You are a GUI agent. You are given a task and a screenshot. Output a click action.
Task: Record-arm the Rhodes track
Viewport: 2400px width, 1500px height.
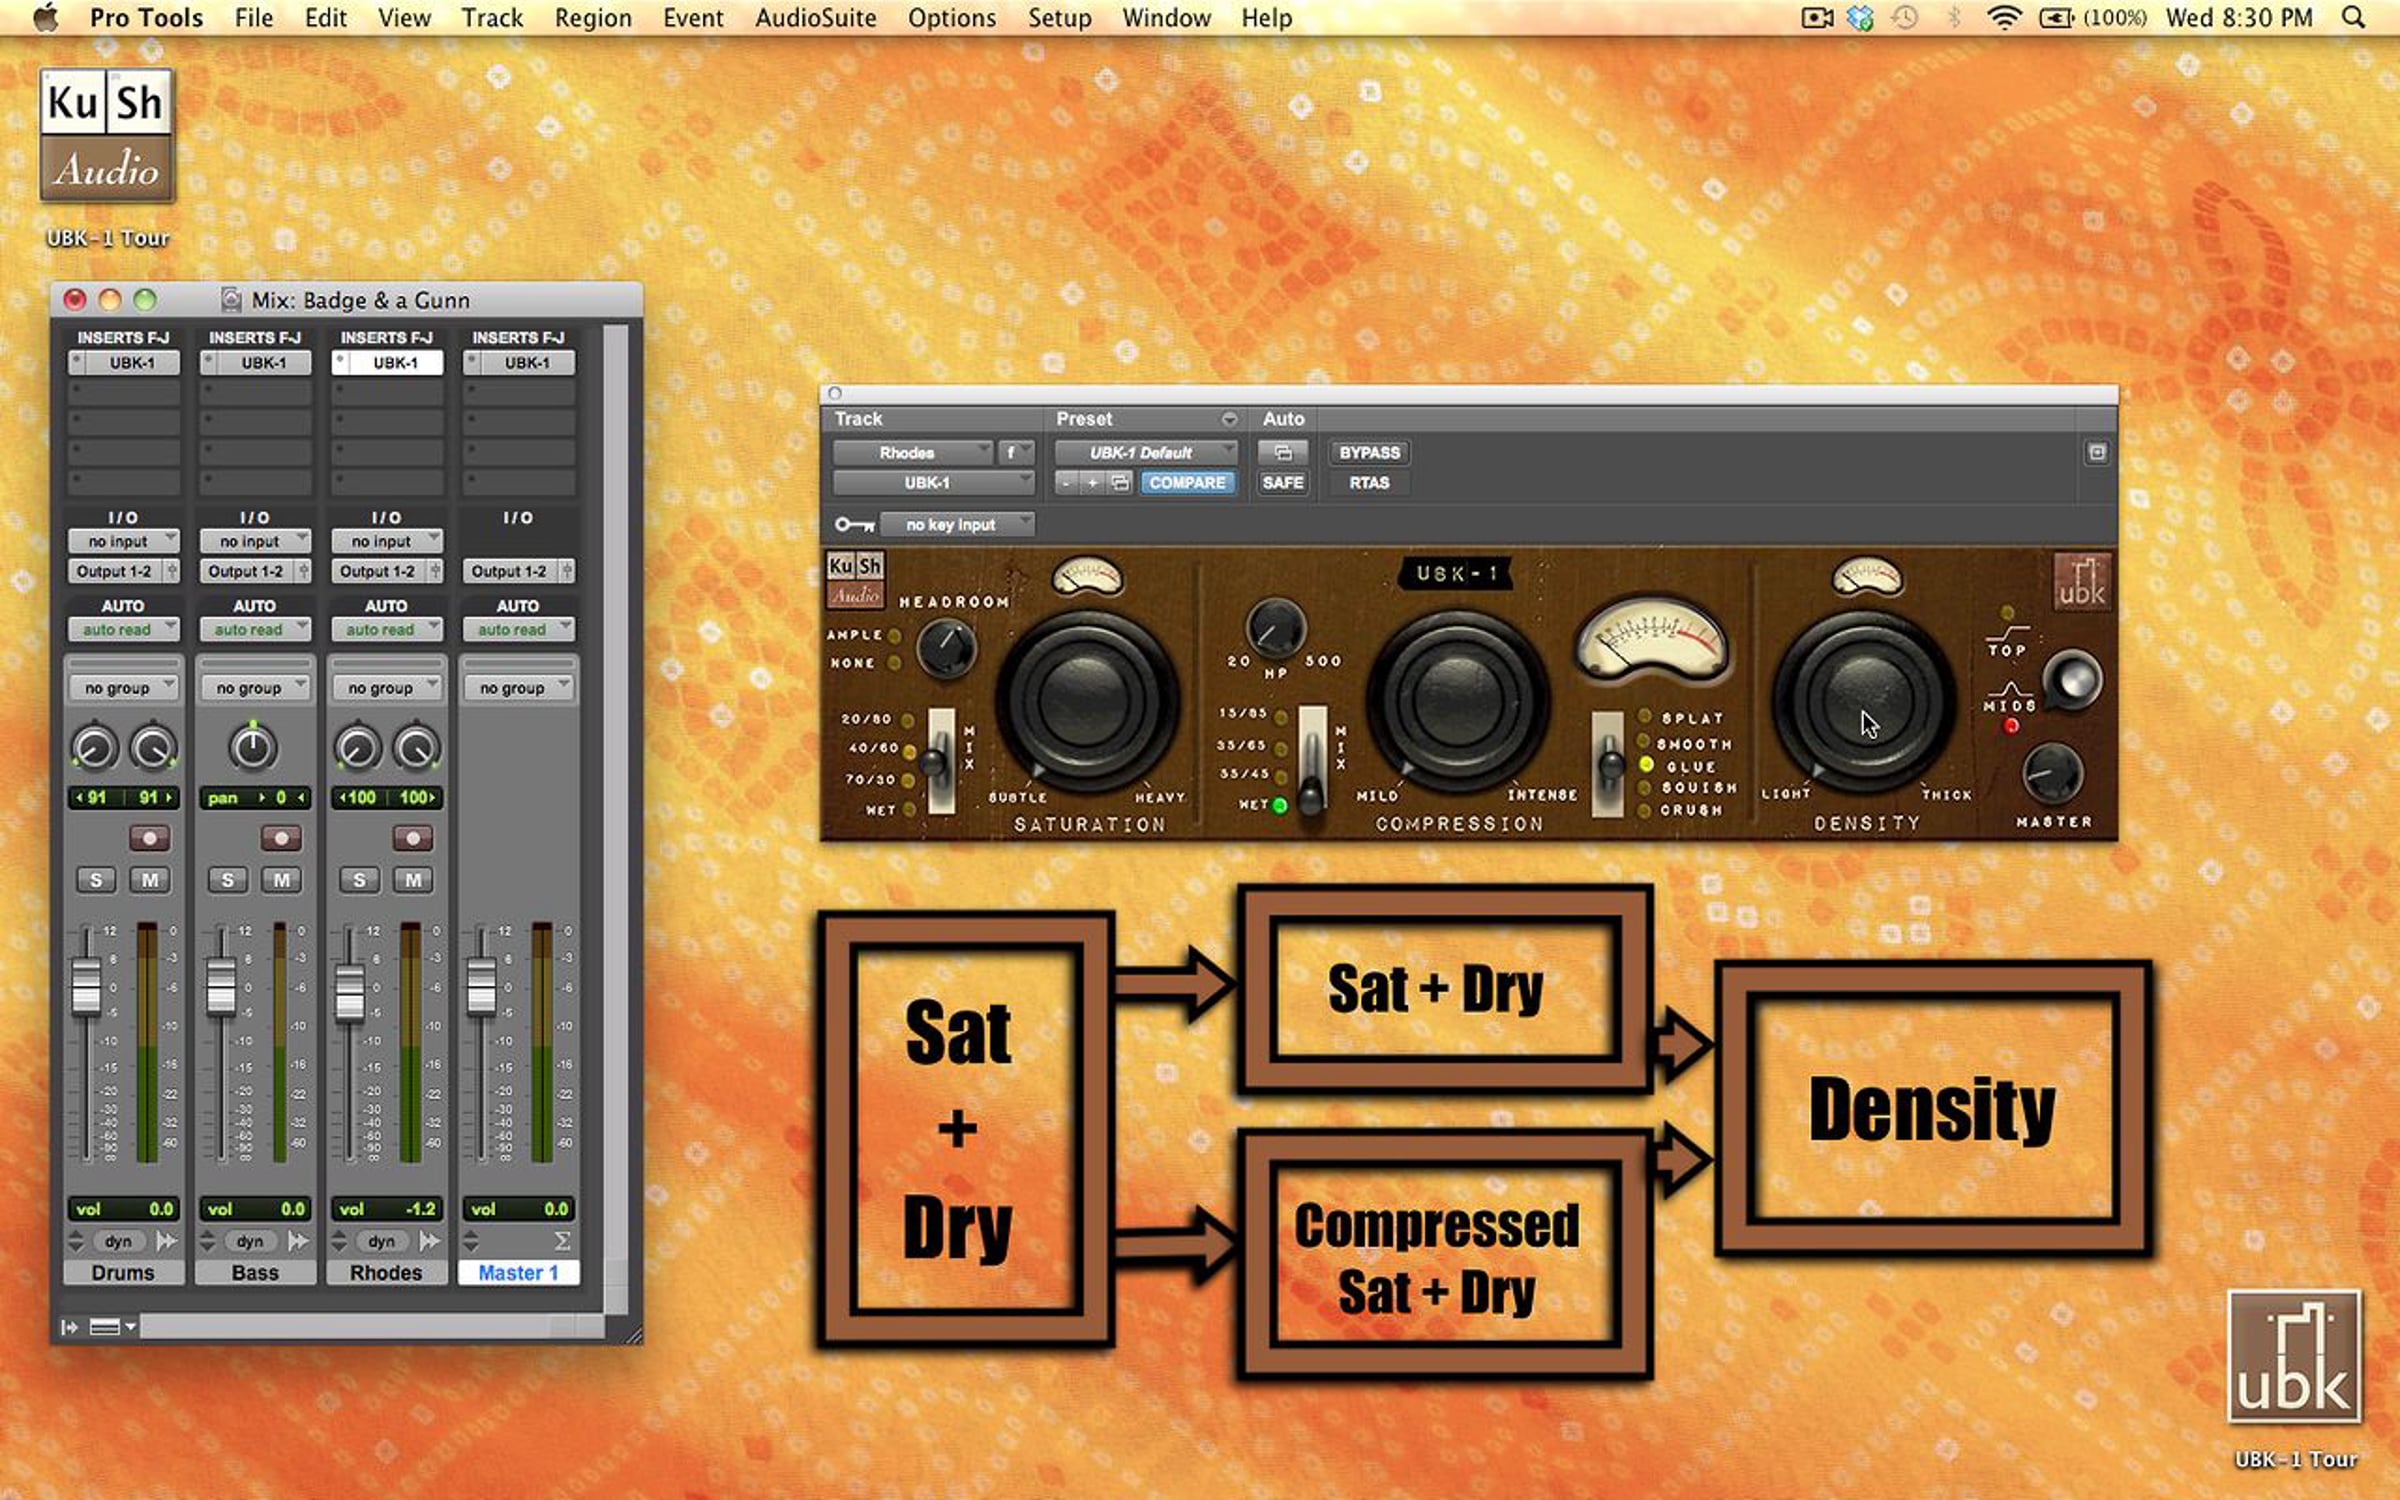tap(413, 837)
